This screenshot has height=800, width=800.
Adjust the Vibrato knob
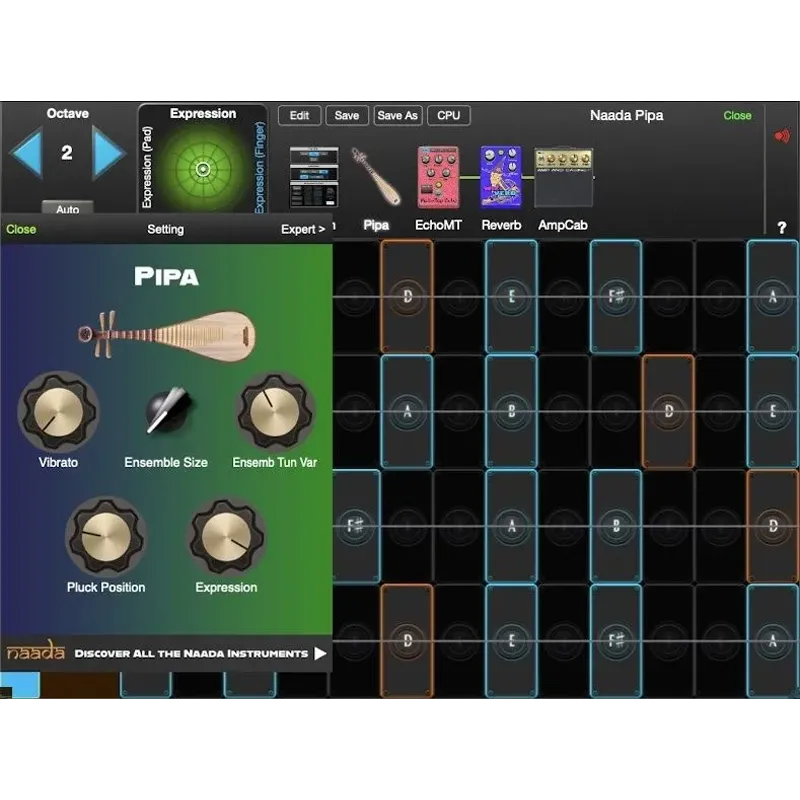click(x=59, y=411)
